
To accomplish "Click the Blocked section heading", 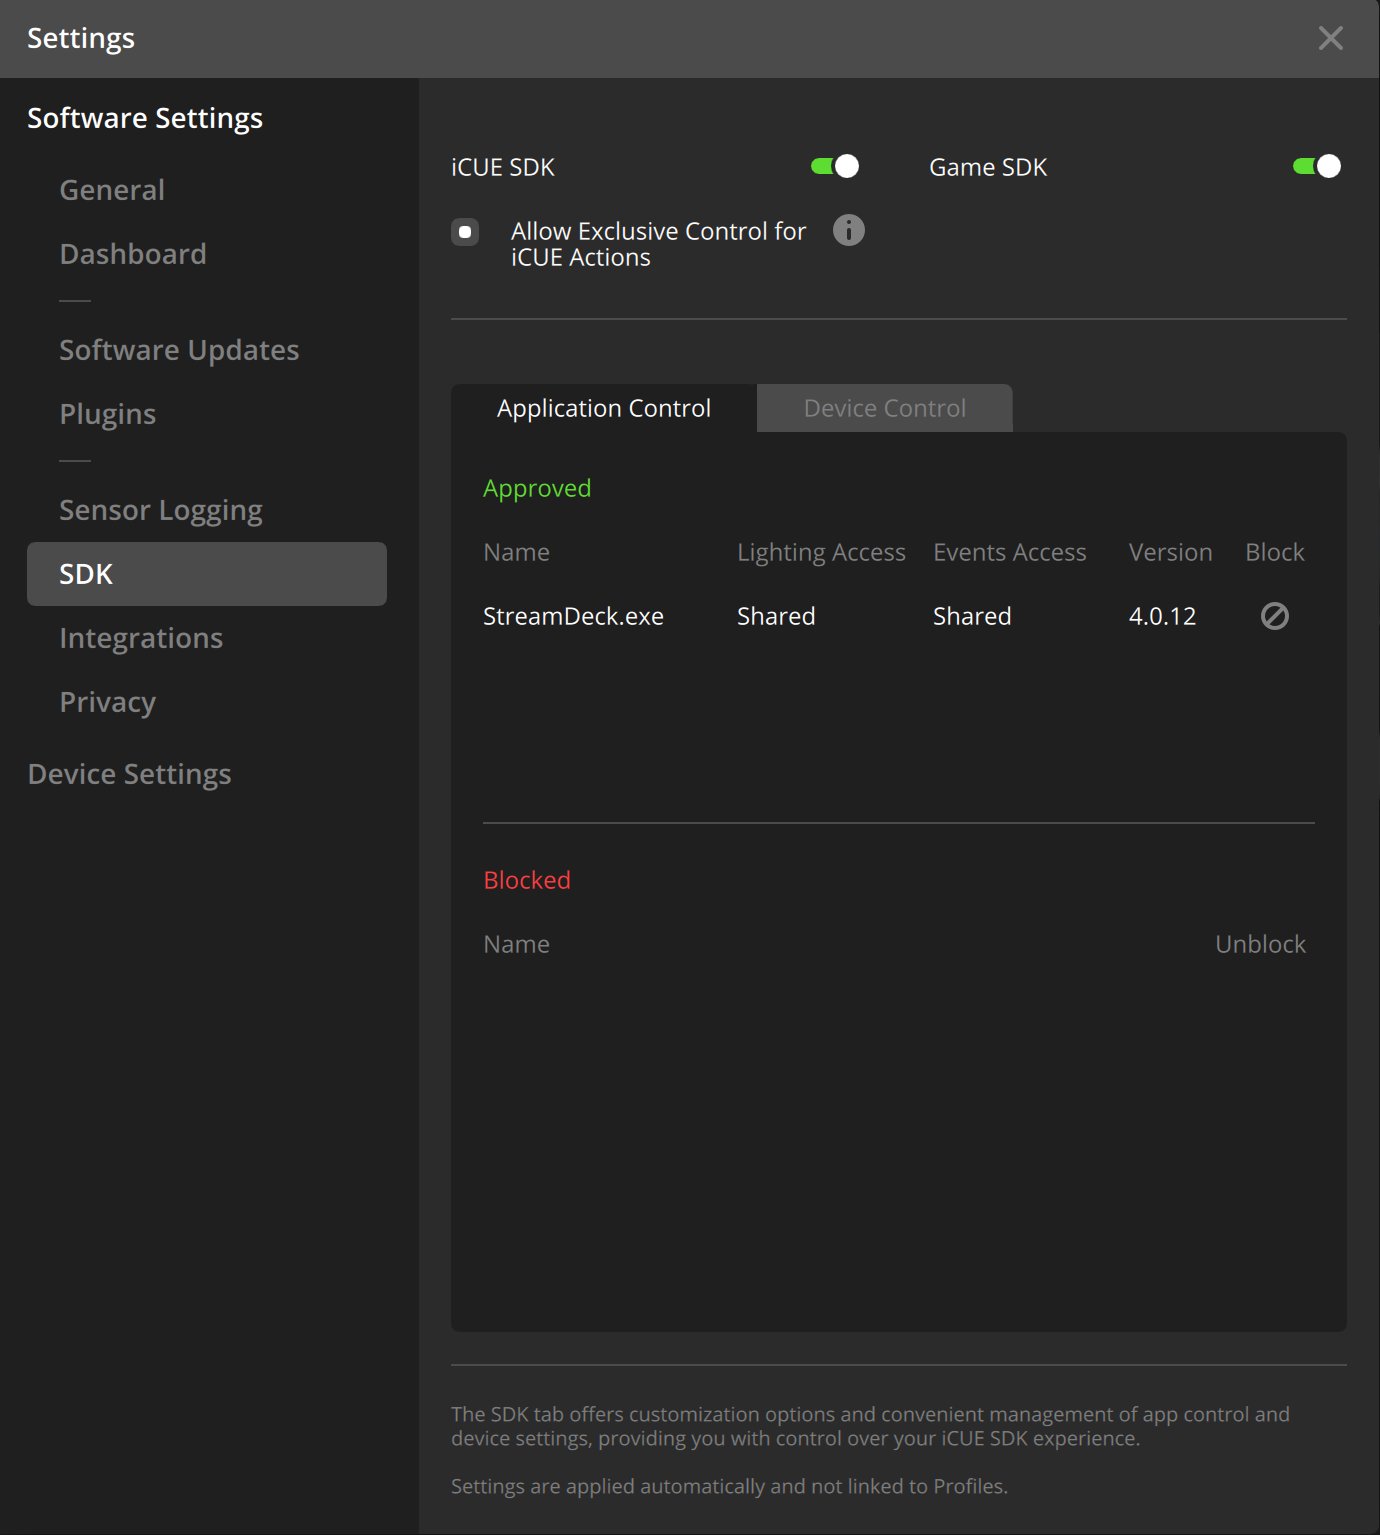I will pos(527,880).
